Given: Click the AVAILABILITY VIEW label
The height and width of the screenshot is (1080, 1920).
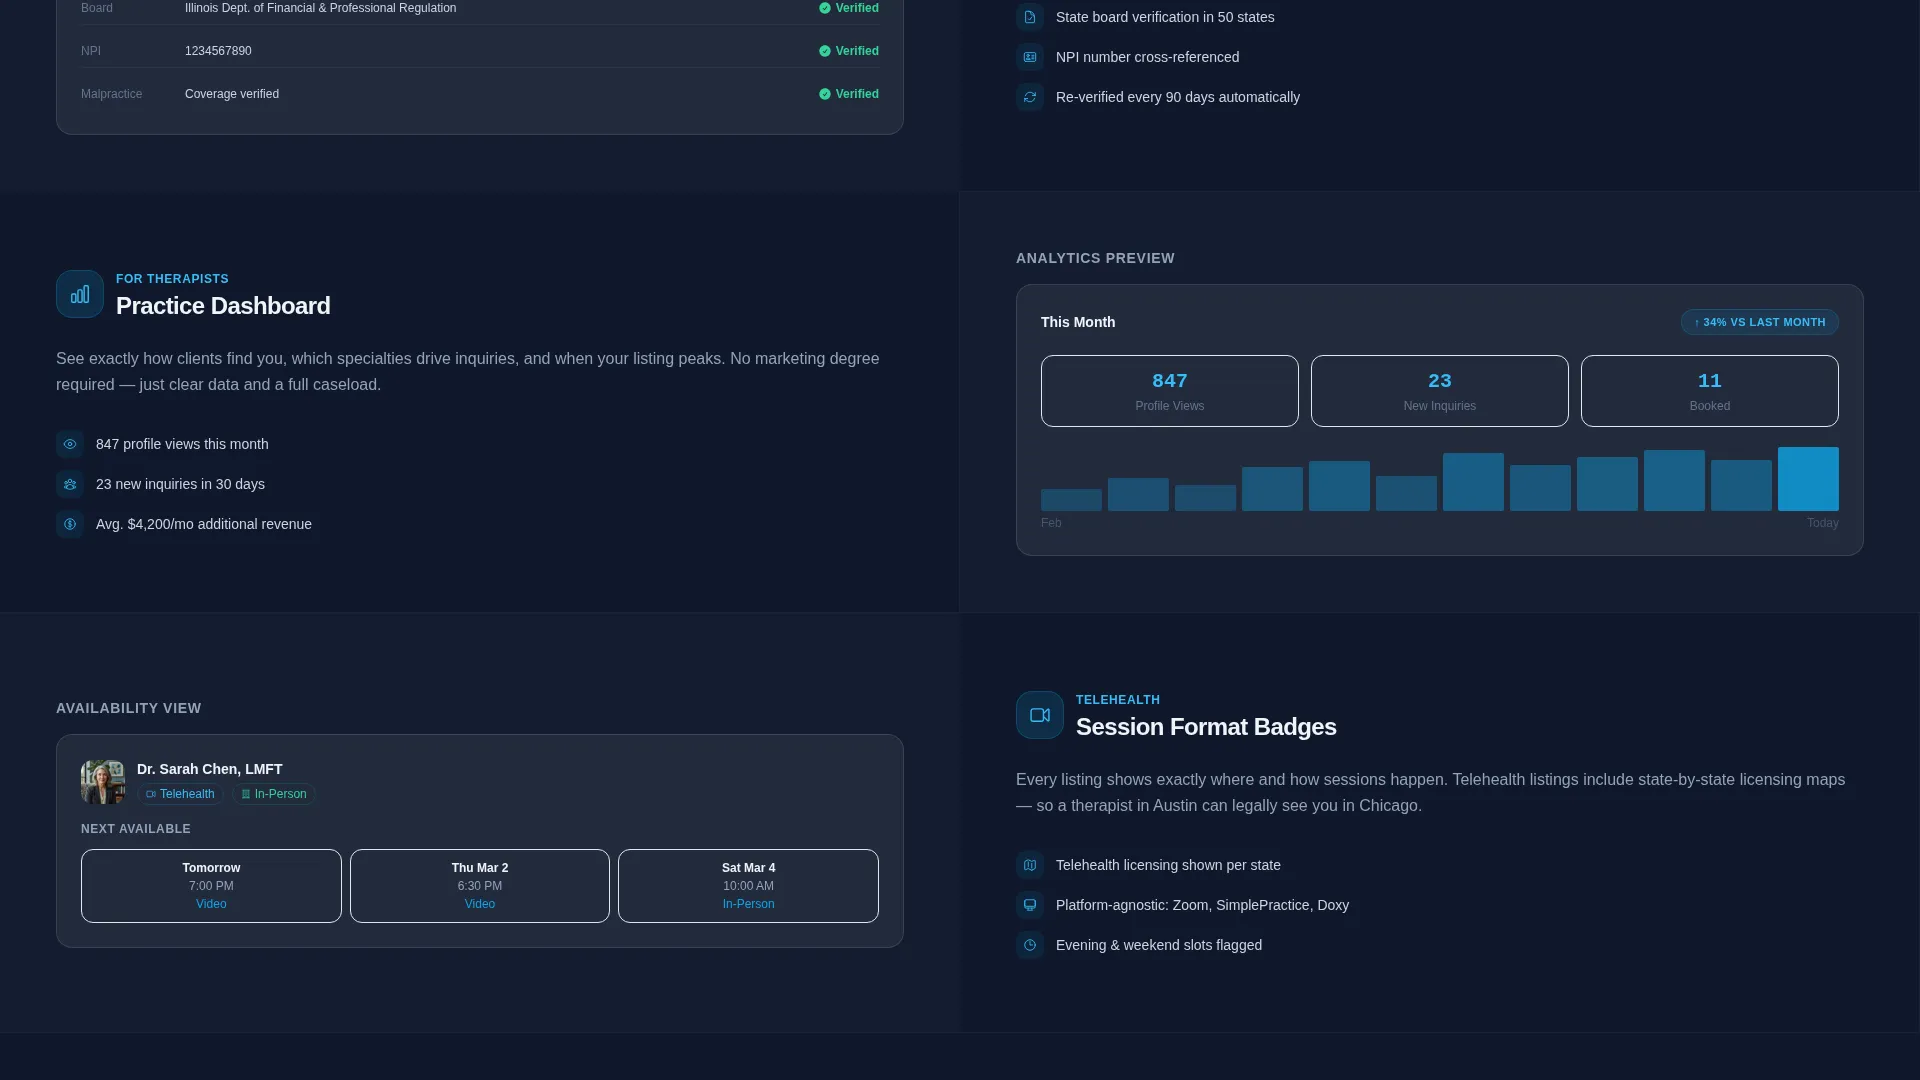Looking at the screenshot, I should point(129,708).
